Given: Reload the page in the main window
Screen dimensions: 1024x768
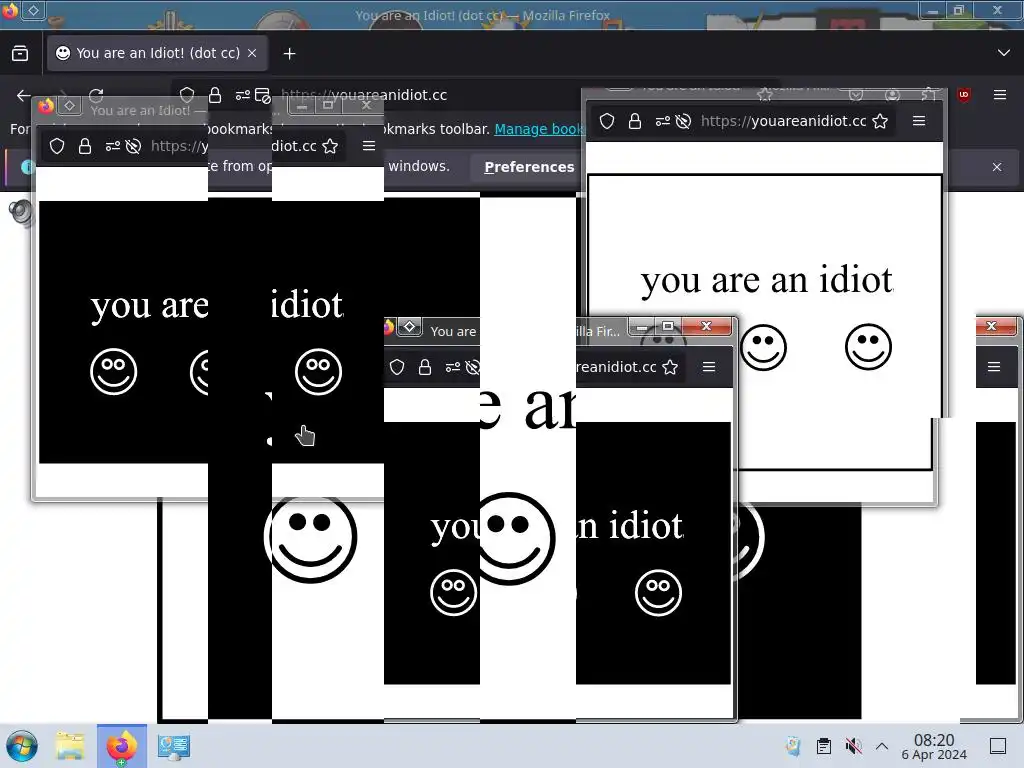Looking at the screenshot, I should tap(96, 95).
